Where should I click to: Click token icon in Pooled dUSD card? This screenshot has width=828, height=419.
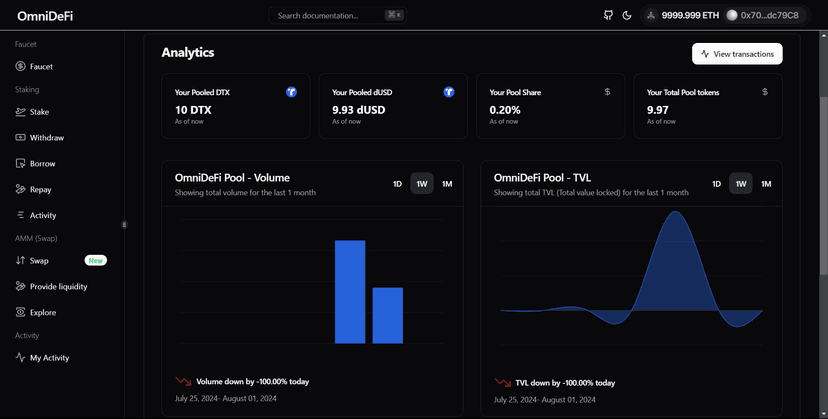pos(449,92)
